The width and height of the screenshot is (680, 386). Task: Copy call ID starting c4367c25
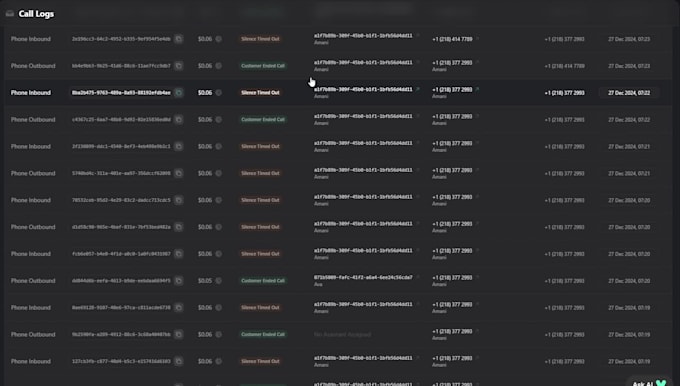point(178,120)
